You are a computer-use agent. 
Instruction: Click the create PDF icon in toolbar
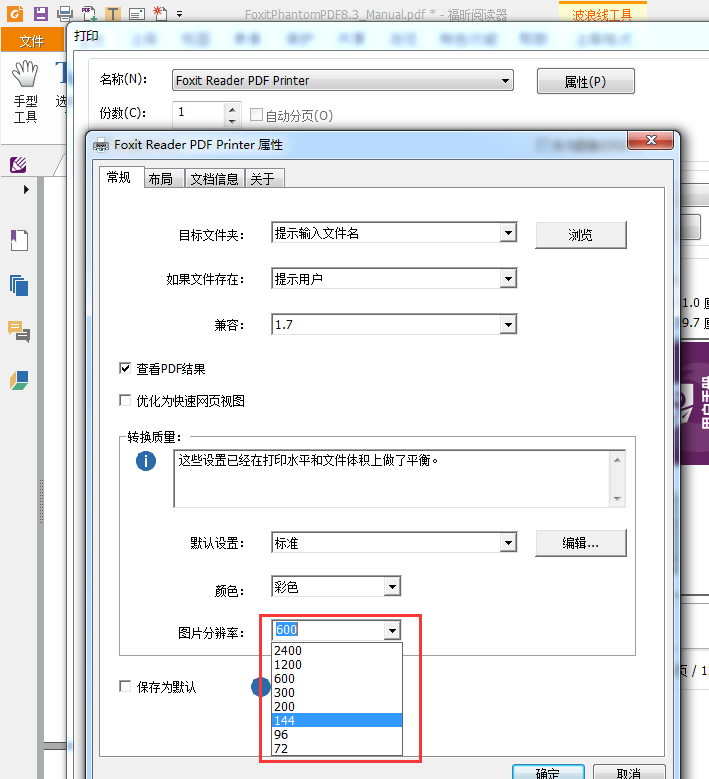click(x=89, y=14)
